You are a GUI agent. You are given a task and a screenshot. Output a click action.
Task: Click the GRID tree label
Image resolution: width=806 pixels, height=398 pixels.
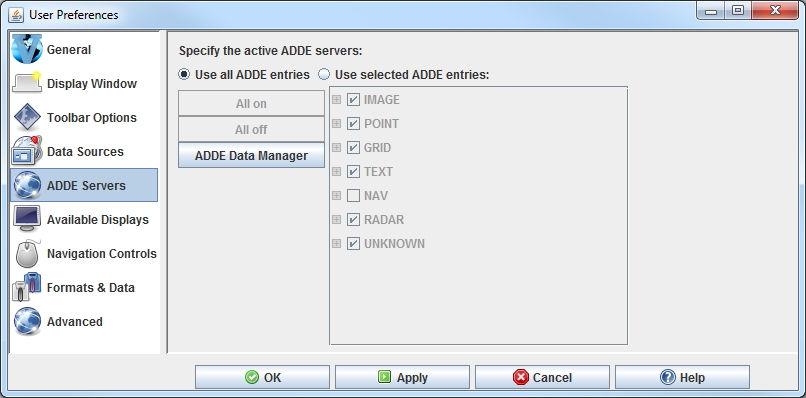click(377, 148)
